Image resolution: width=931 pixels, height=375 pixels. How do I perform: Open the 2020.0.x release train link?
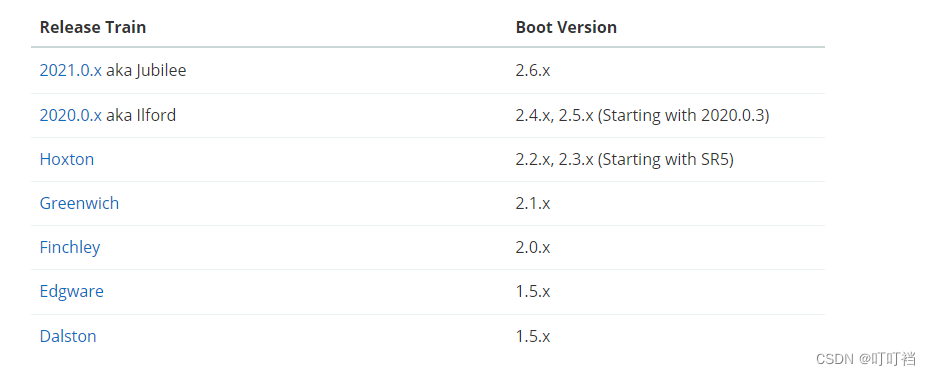tap(71, 115)
